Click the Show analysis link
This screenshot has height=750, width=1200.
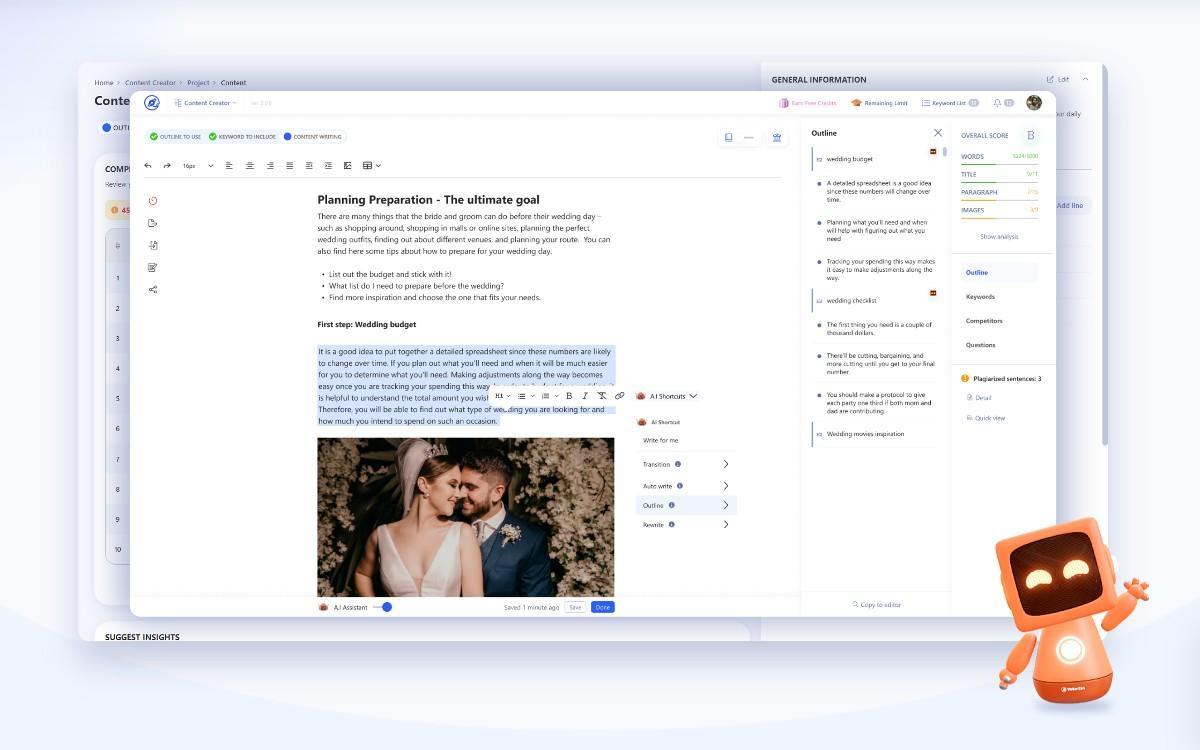click(x=1000, y=236)
